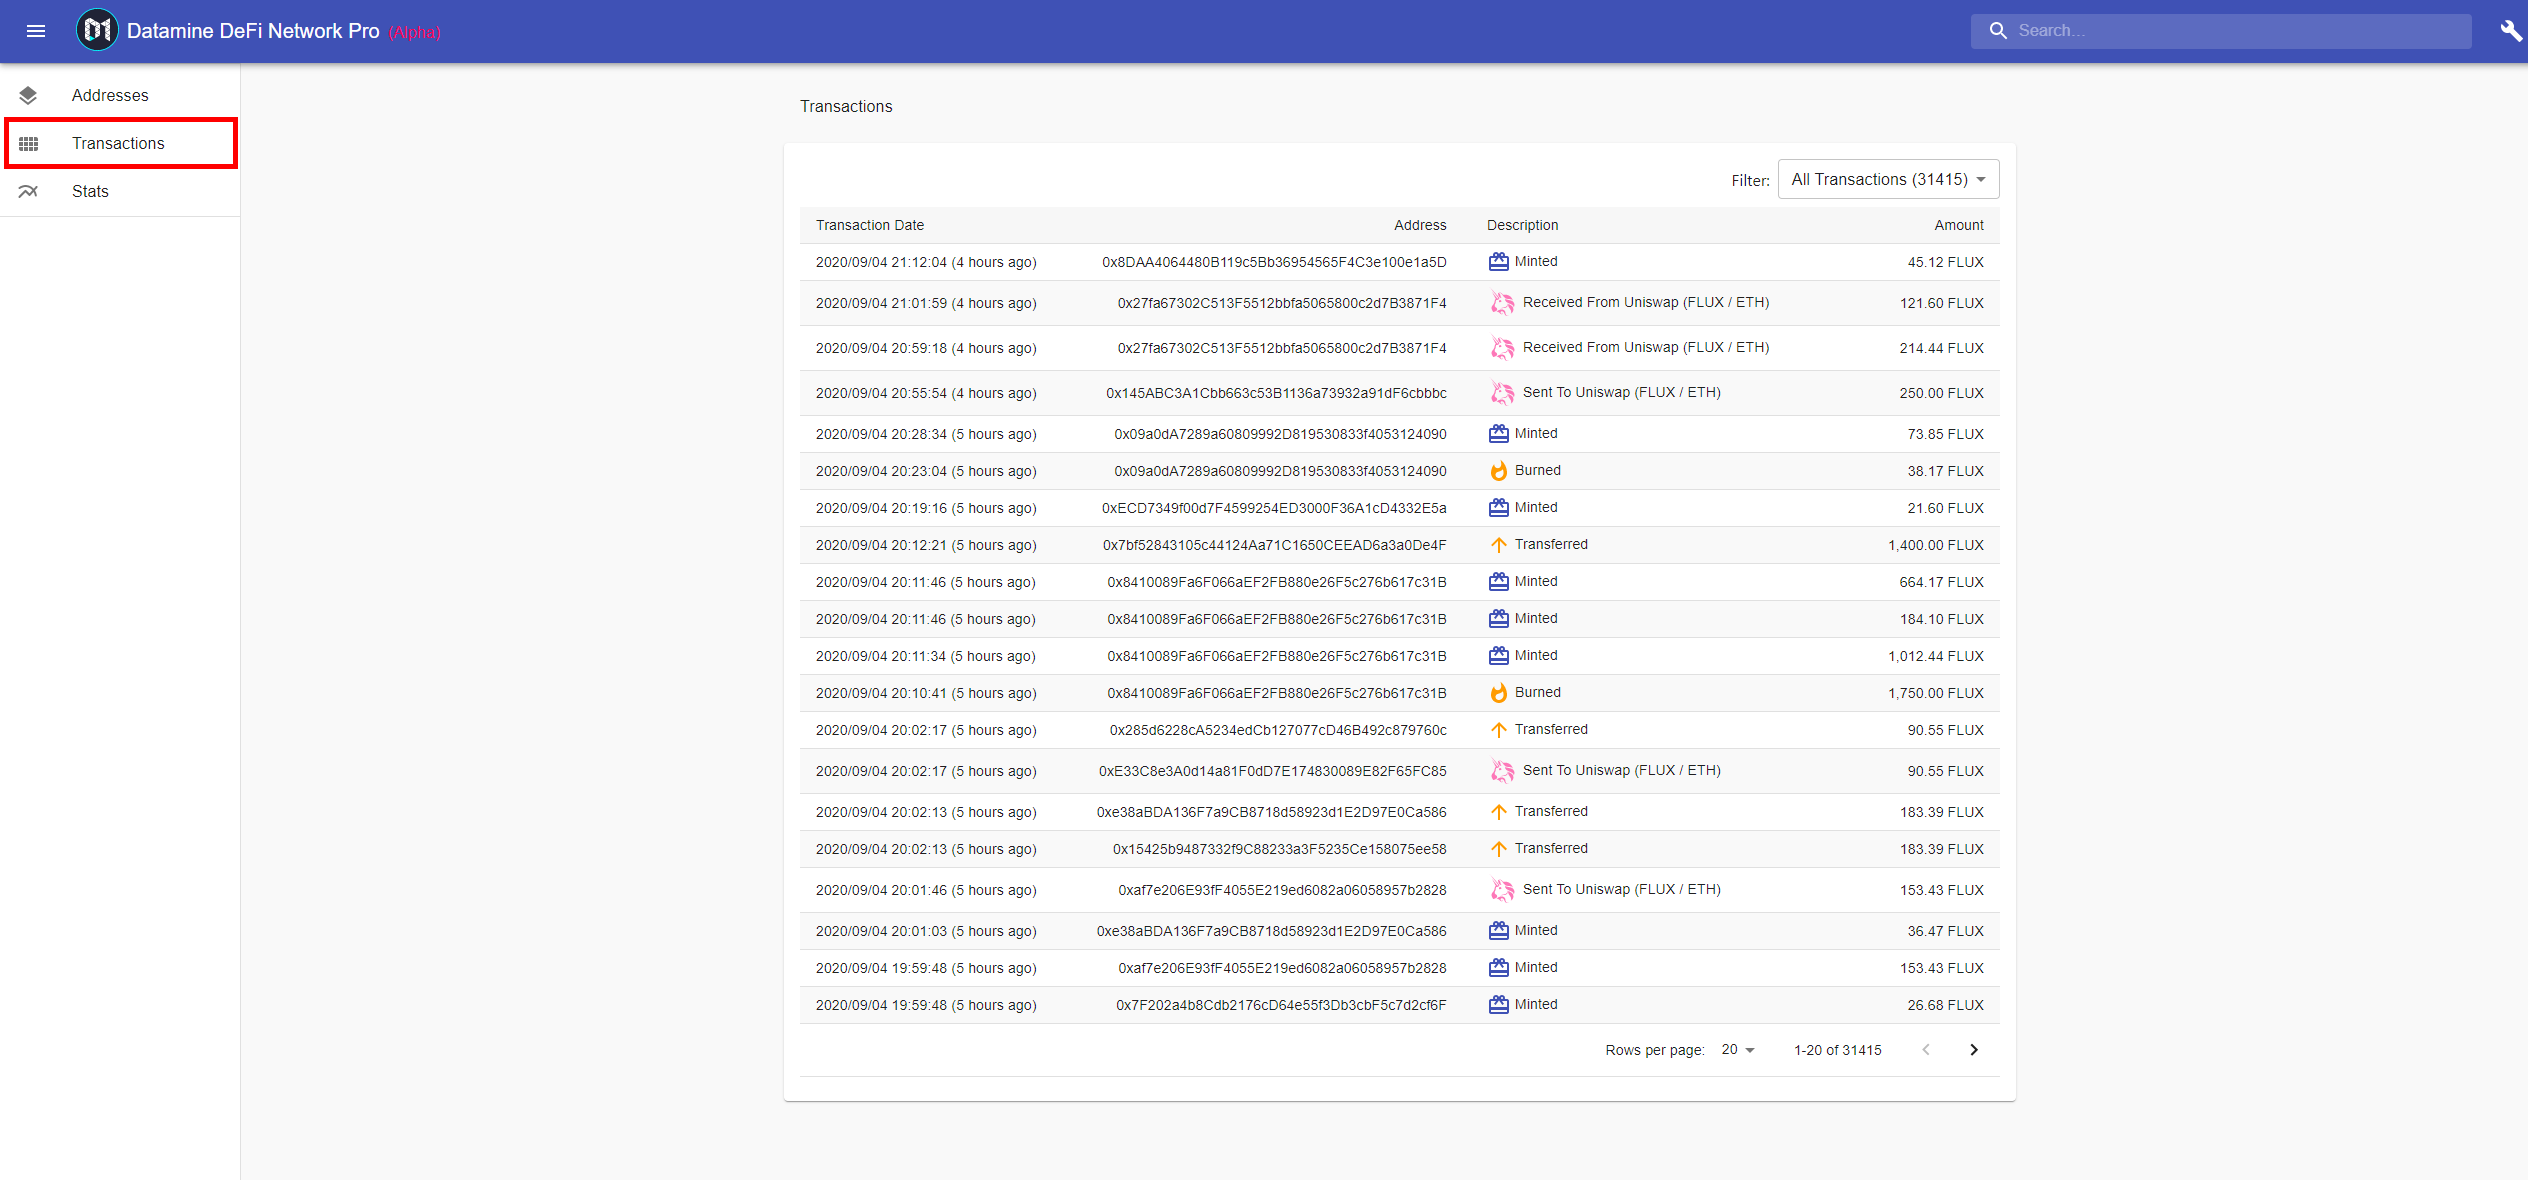Click the Addresses layers icon
Screen dimensions: 2528x1180
point(28,95)
